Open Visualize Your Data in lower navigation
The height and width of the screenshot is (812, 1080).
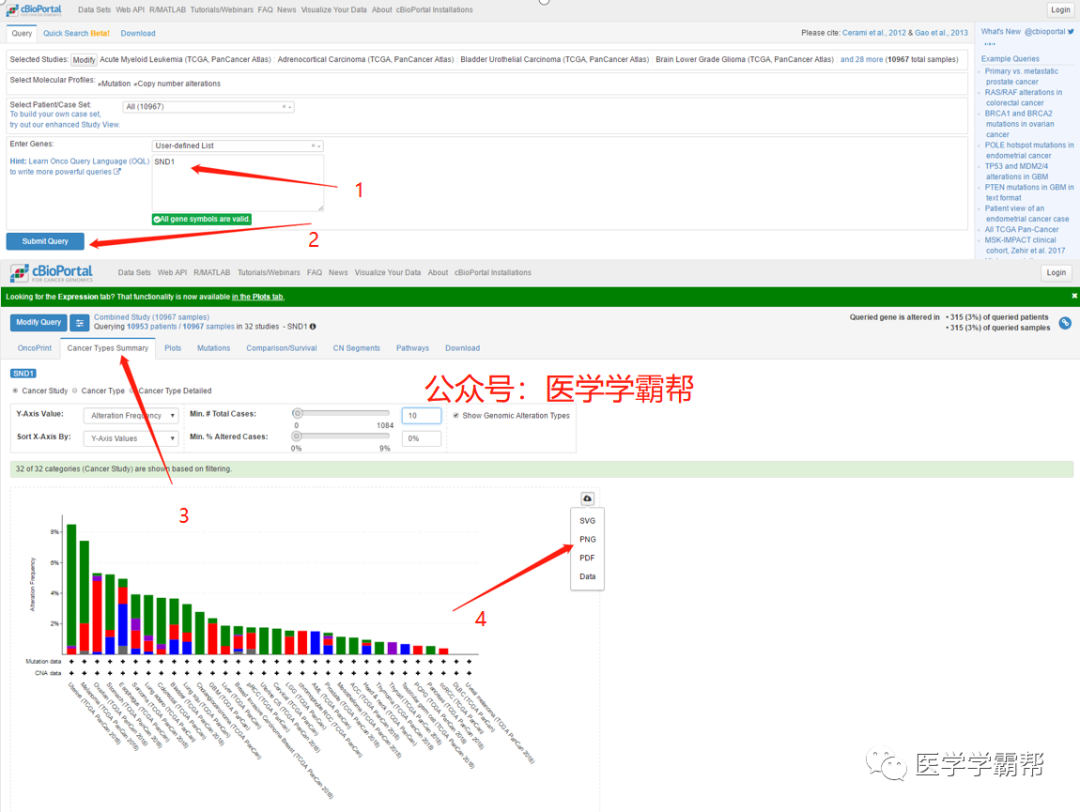(387, 273)
